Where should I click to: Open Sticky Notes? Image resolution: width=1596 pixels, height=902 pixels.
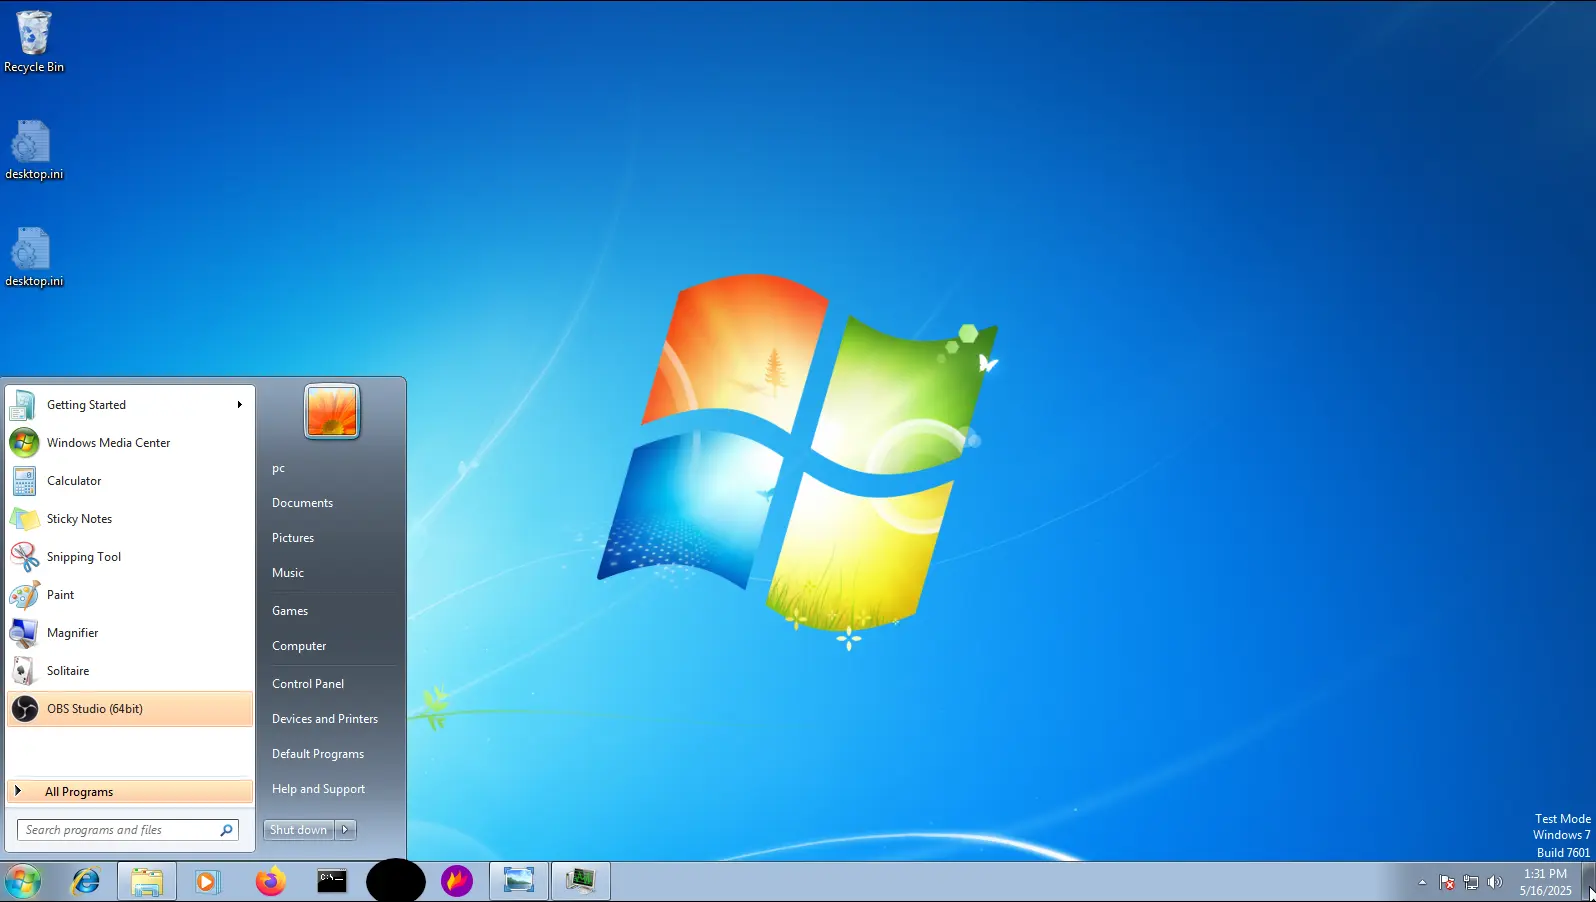(x=130, y=519)
